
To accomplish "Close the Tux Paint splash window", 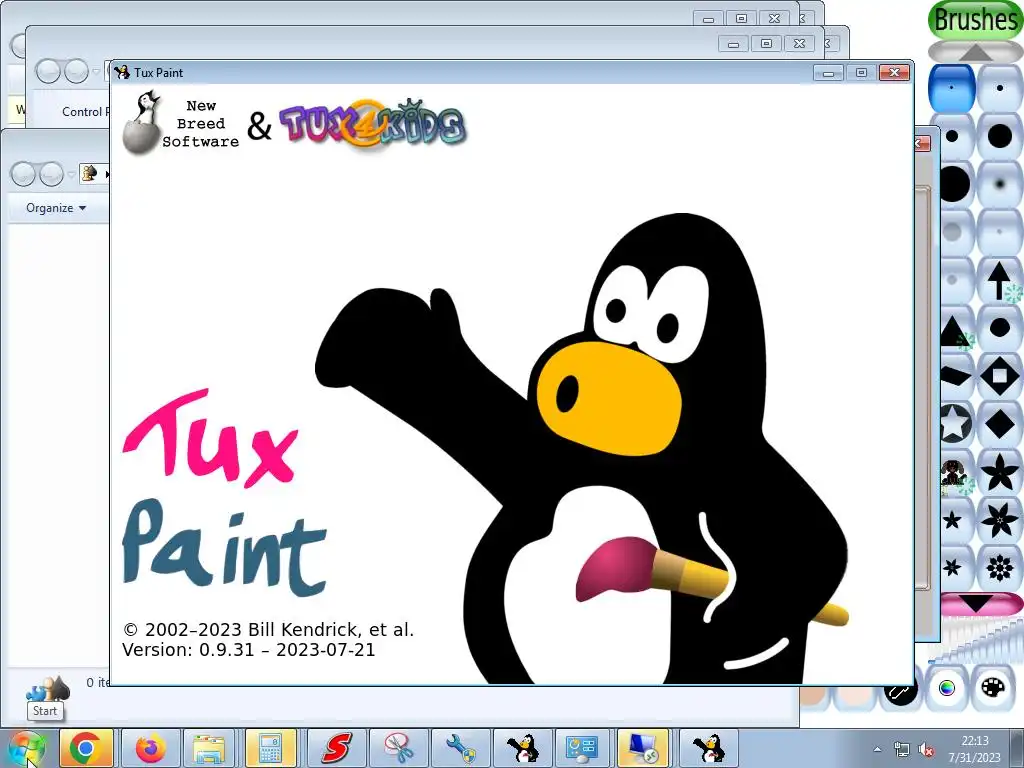I will [x=894, y=72].
